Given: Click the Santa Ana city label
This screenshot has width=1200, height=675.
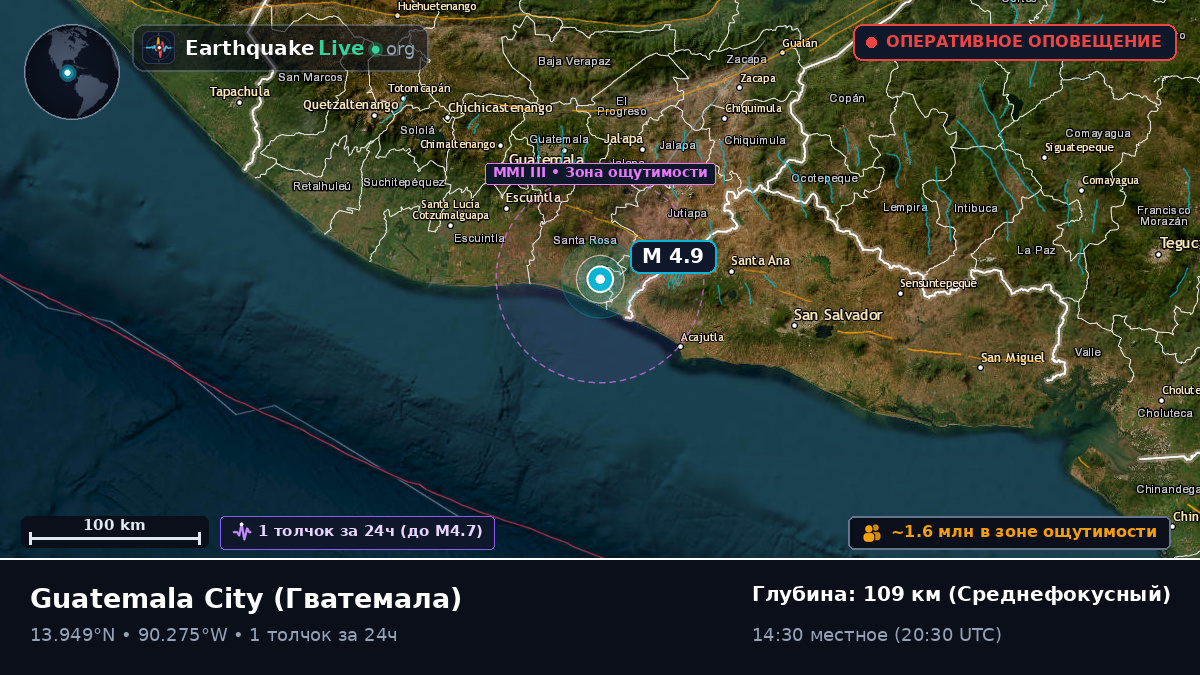Looking at the screenshot, I should (x=760, y=261).
